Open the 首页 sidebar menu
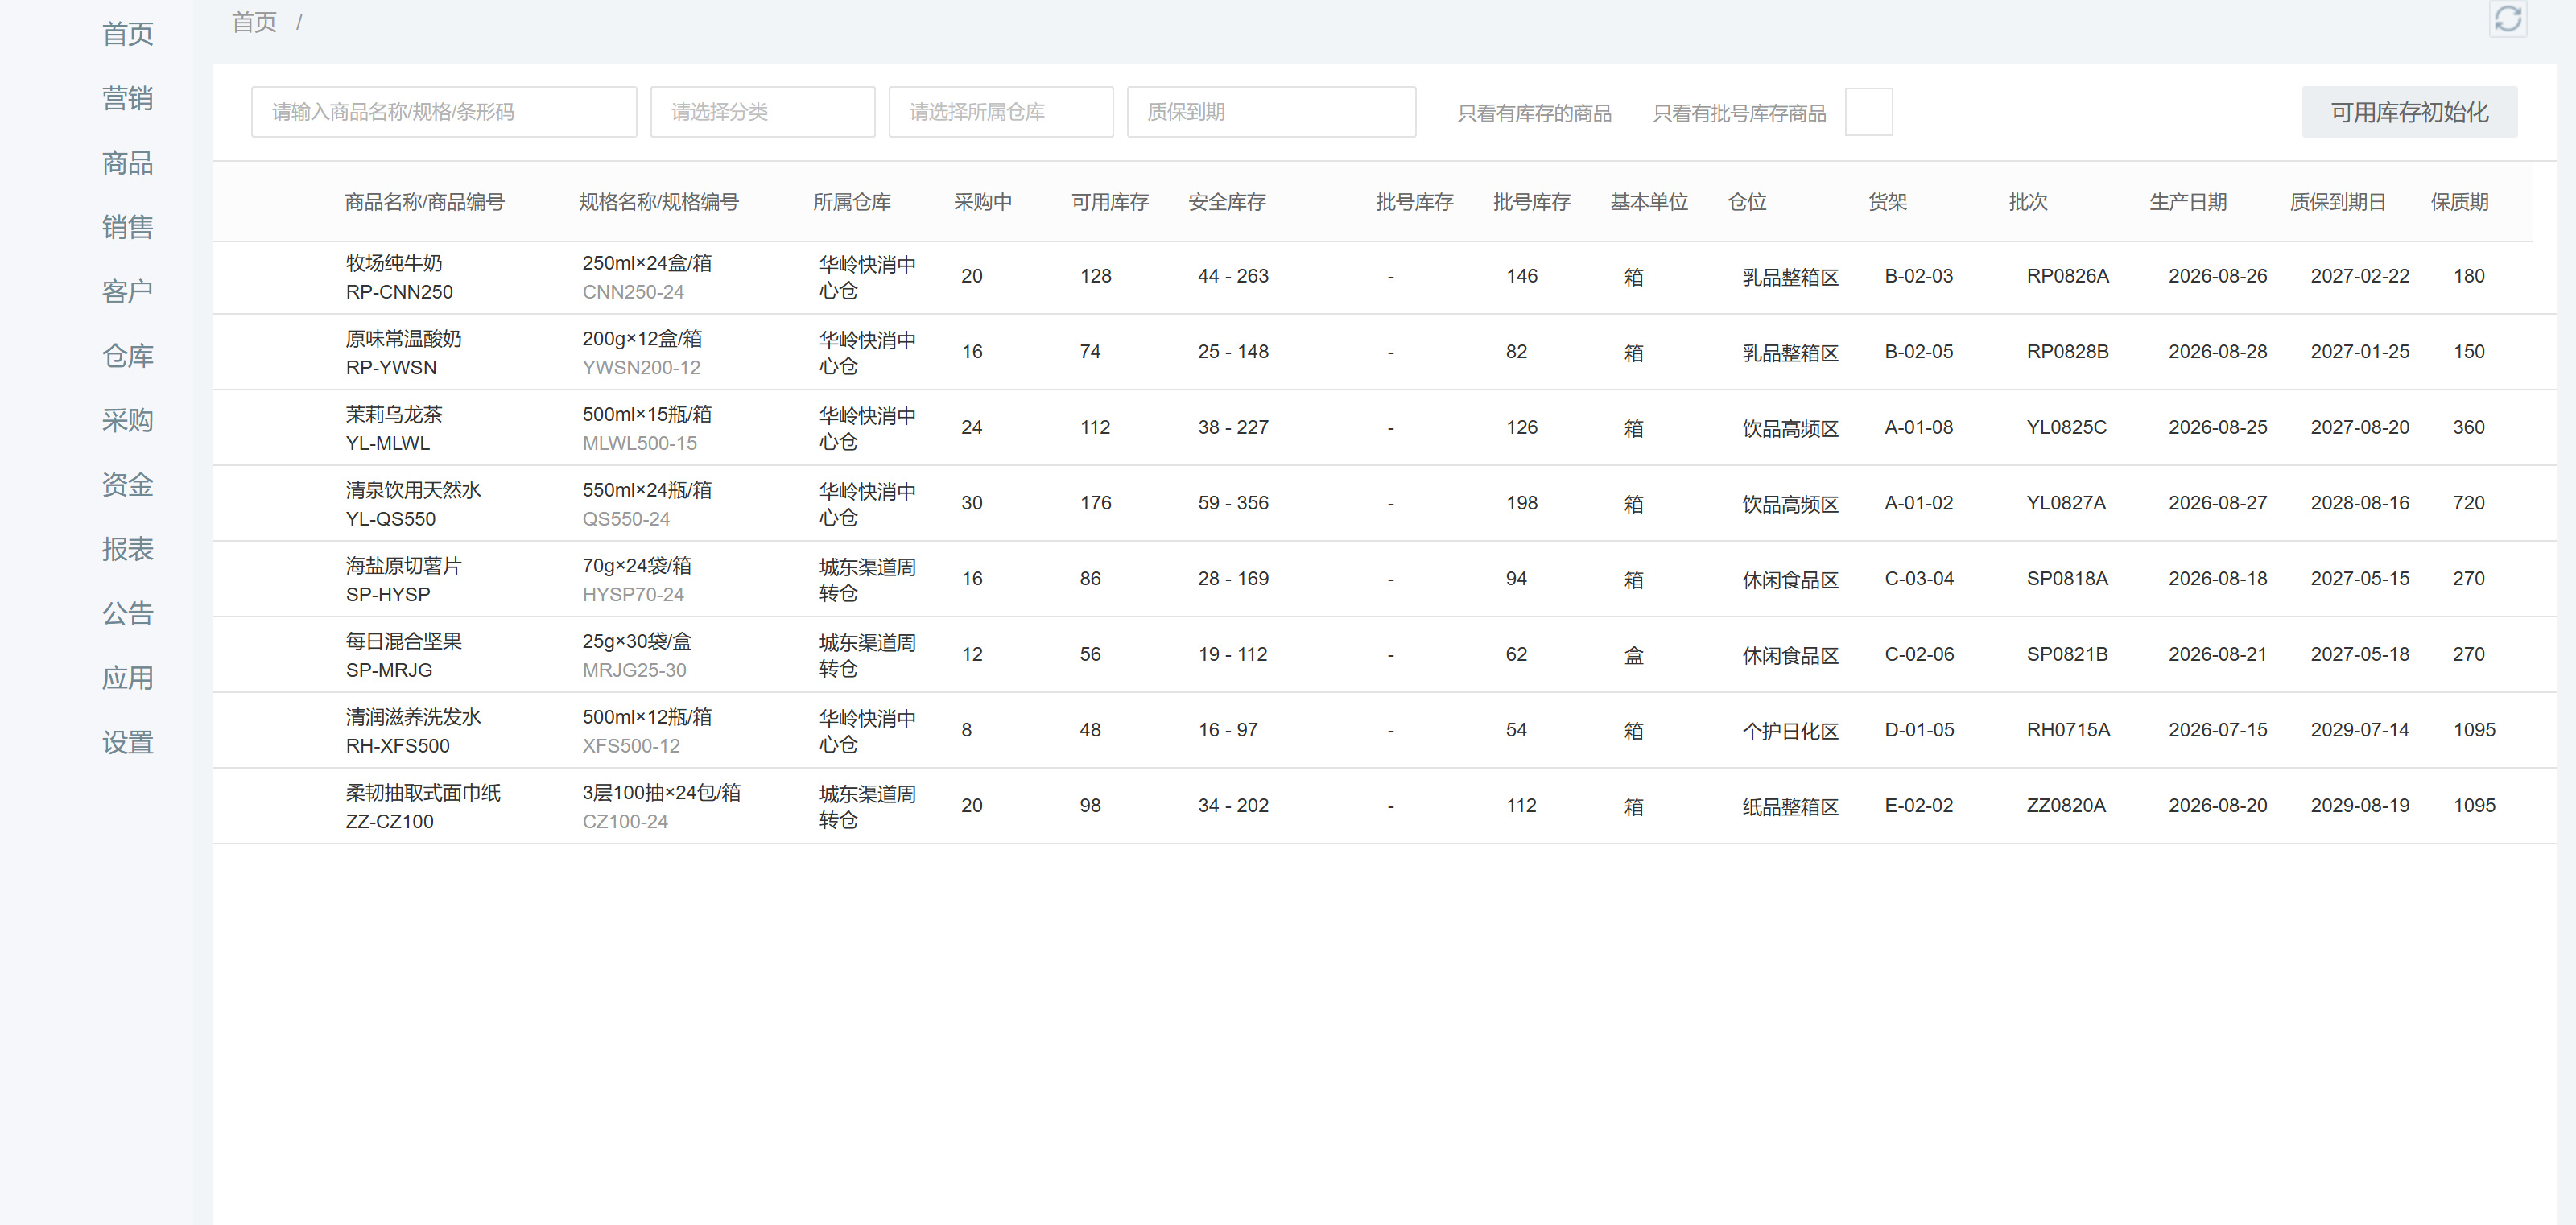This screenshot has width=2576, height=1225. pyautogui.click(x=127, y=34)
